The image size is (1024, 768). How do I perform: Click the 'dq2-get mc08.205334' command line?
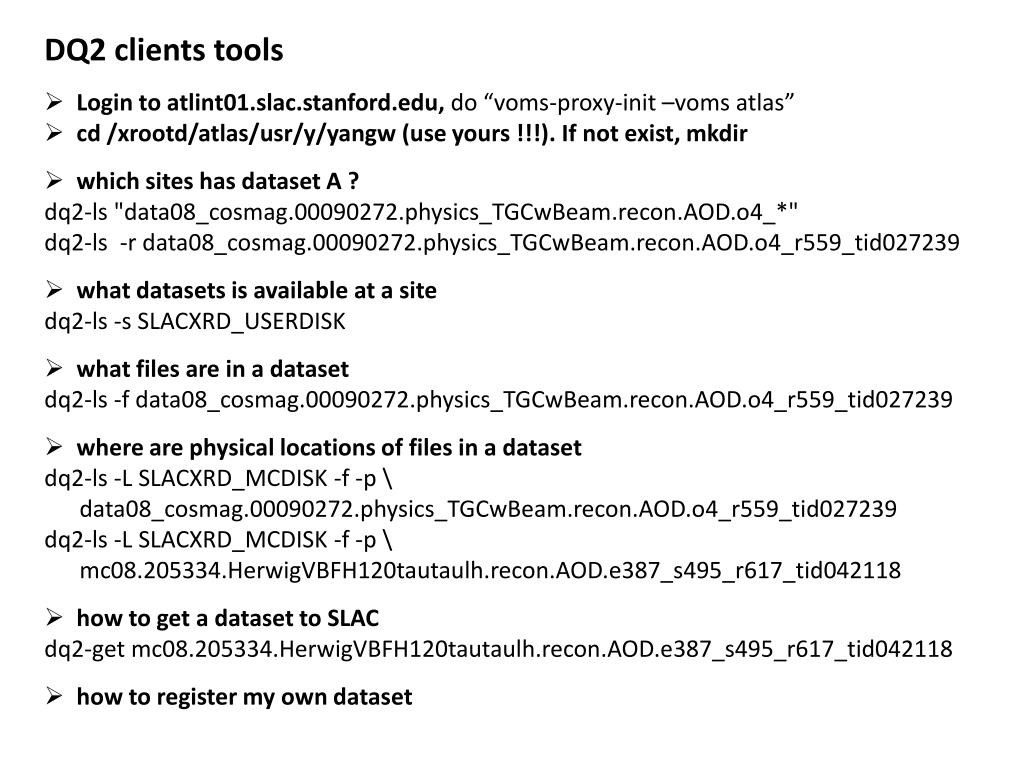(498, 649)
